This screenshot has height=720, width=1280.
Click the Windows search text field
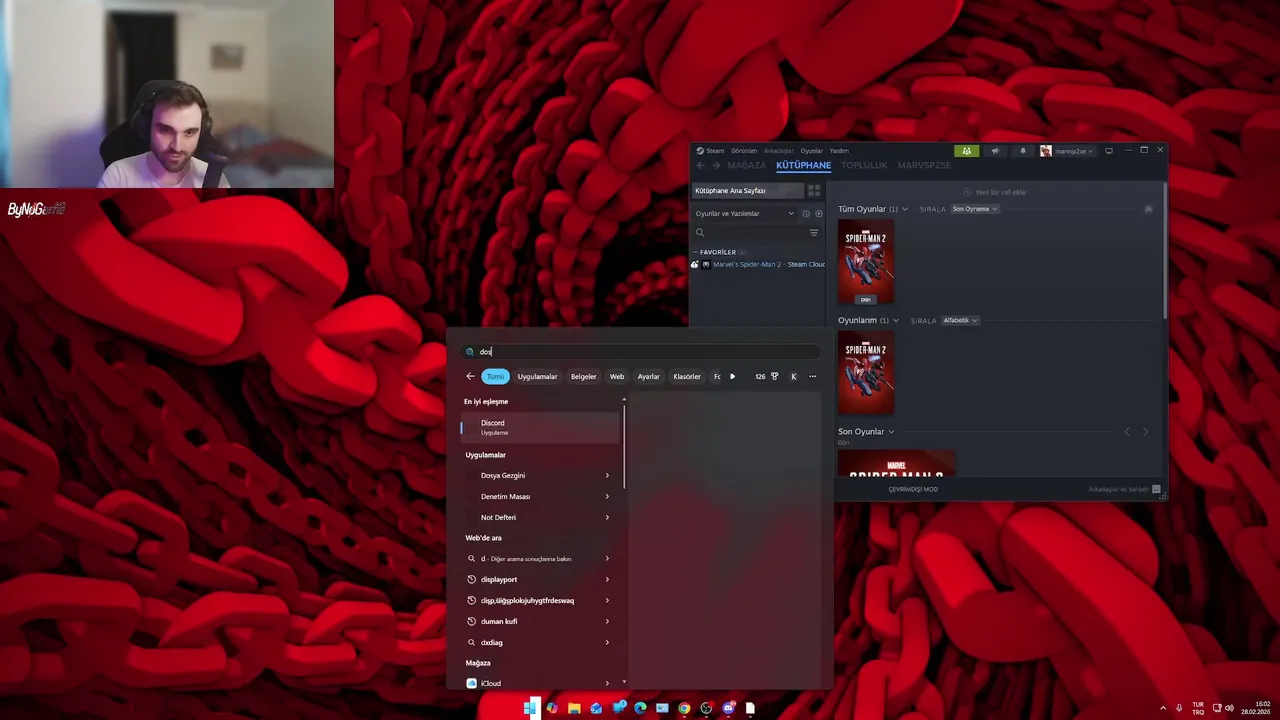click(x=640, y=352)
